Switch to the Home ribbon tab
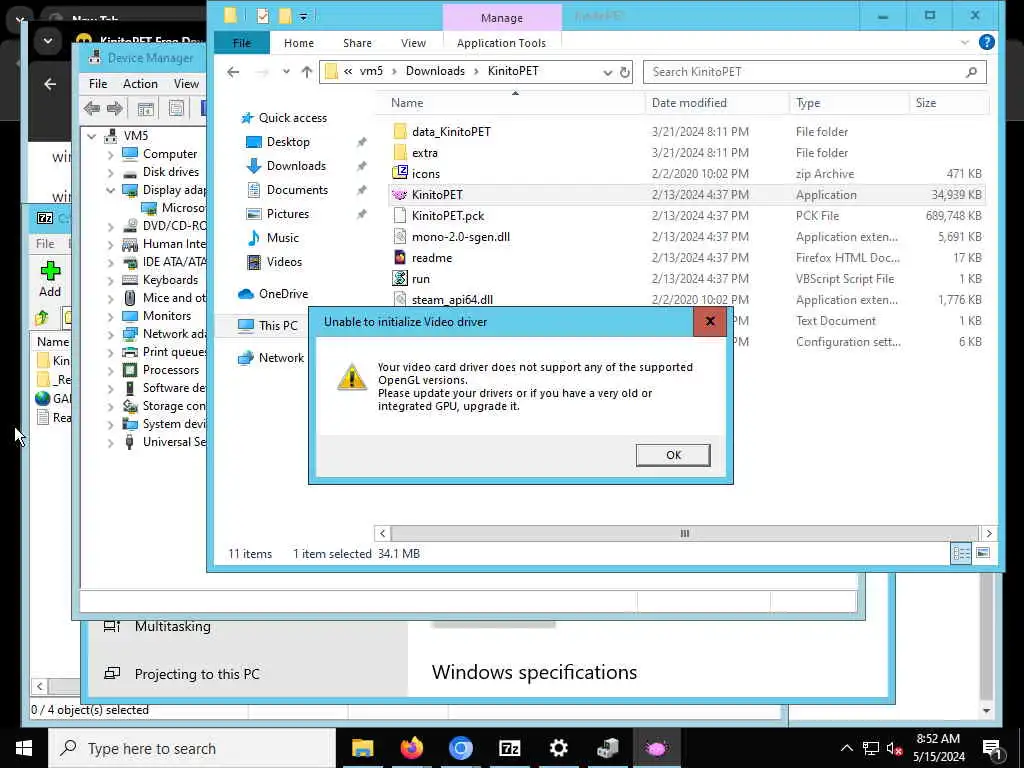 coord(298,43)
